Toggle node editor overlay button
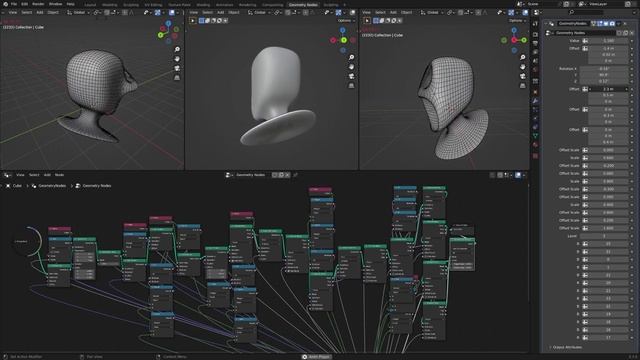 (518, 175)
